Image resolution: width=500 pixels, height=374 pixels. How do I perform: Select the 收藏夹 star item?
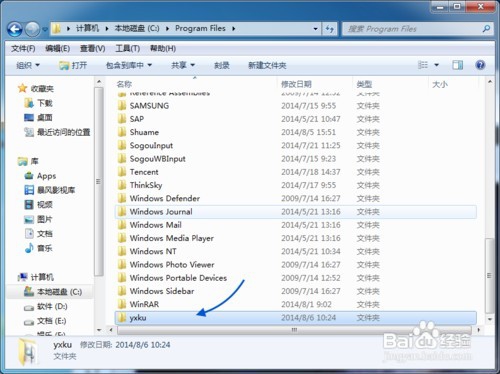point(36,88)
